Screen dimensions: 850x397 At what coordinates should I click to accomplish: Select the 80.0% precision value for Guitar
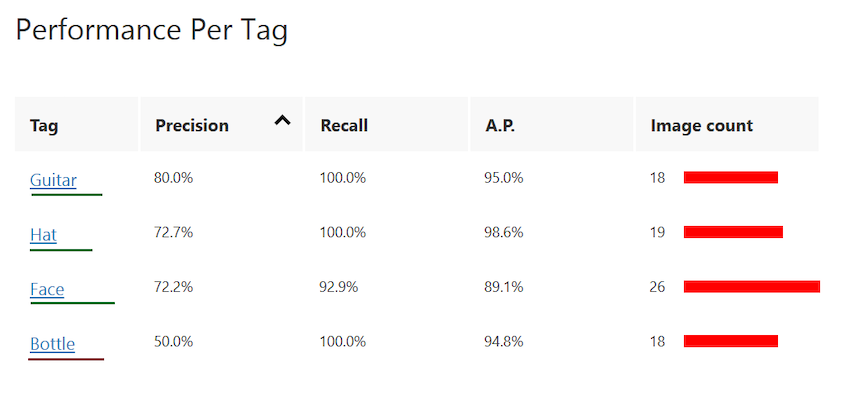173,177
